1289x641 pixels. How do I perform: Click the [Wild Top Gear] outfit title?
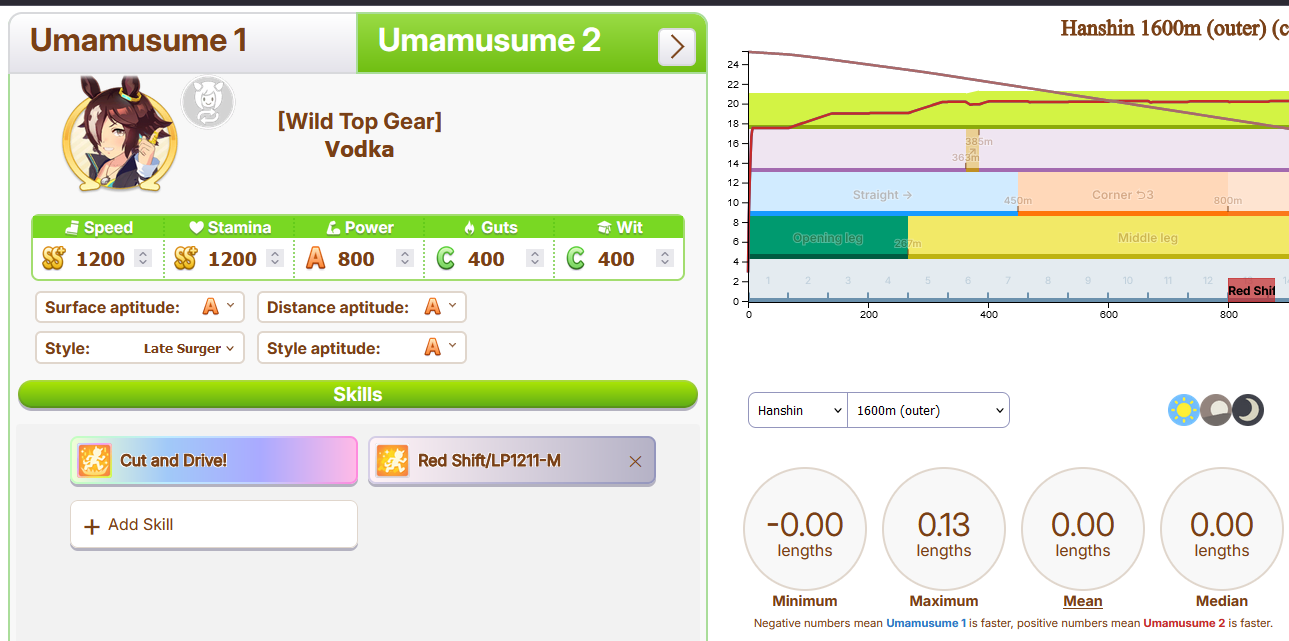(x=360, y=121)
